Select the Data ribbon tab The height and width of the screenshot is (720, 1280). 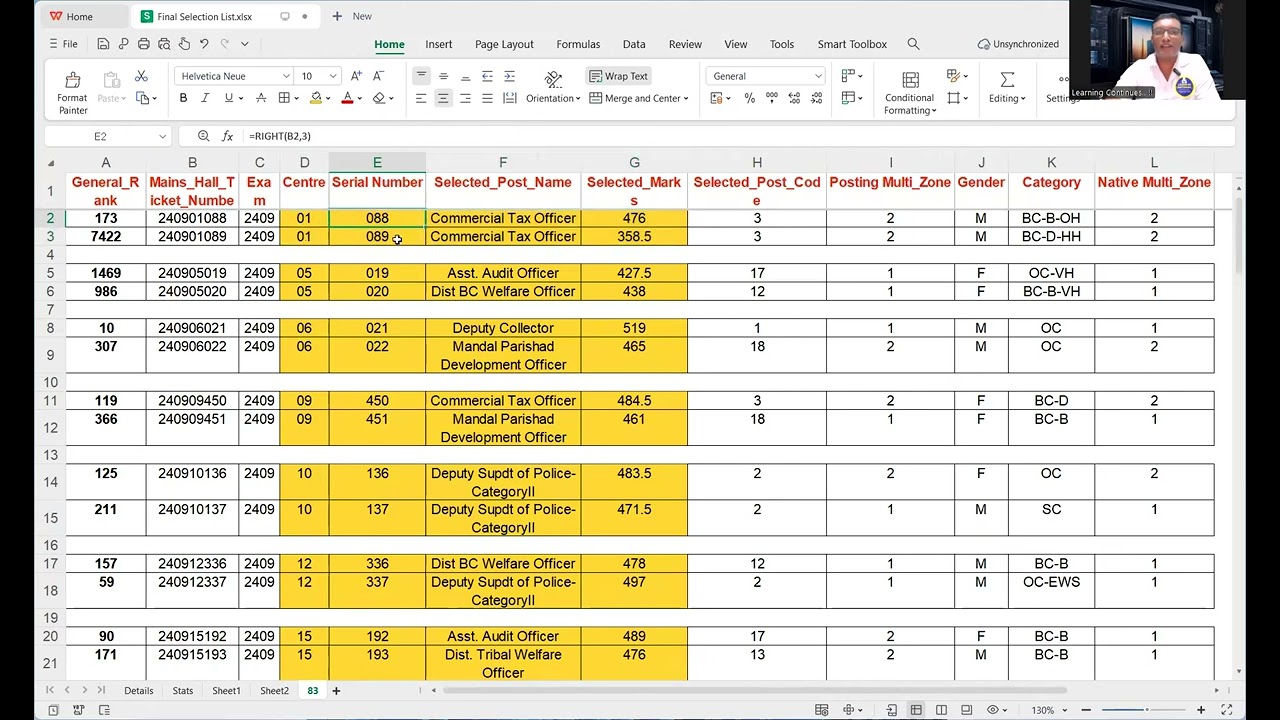pos(634,44)
